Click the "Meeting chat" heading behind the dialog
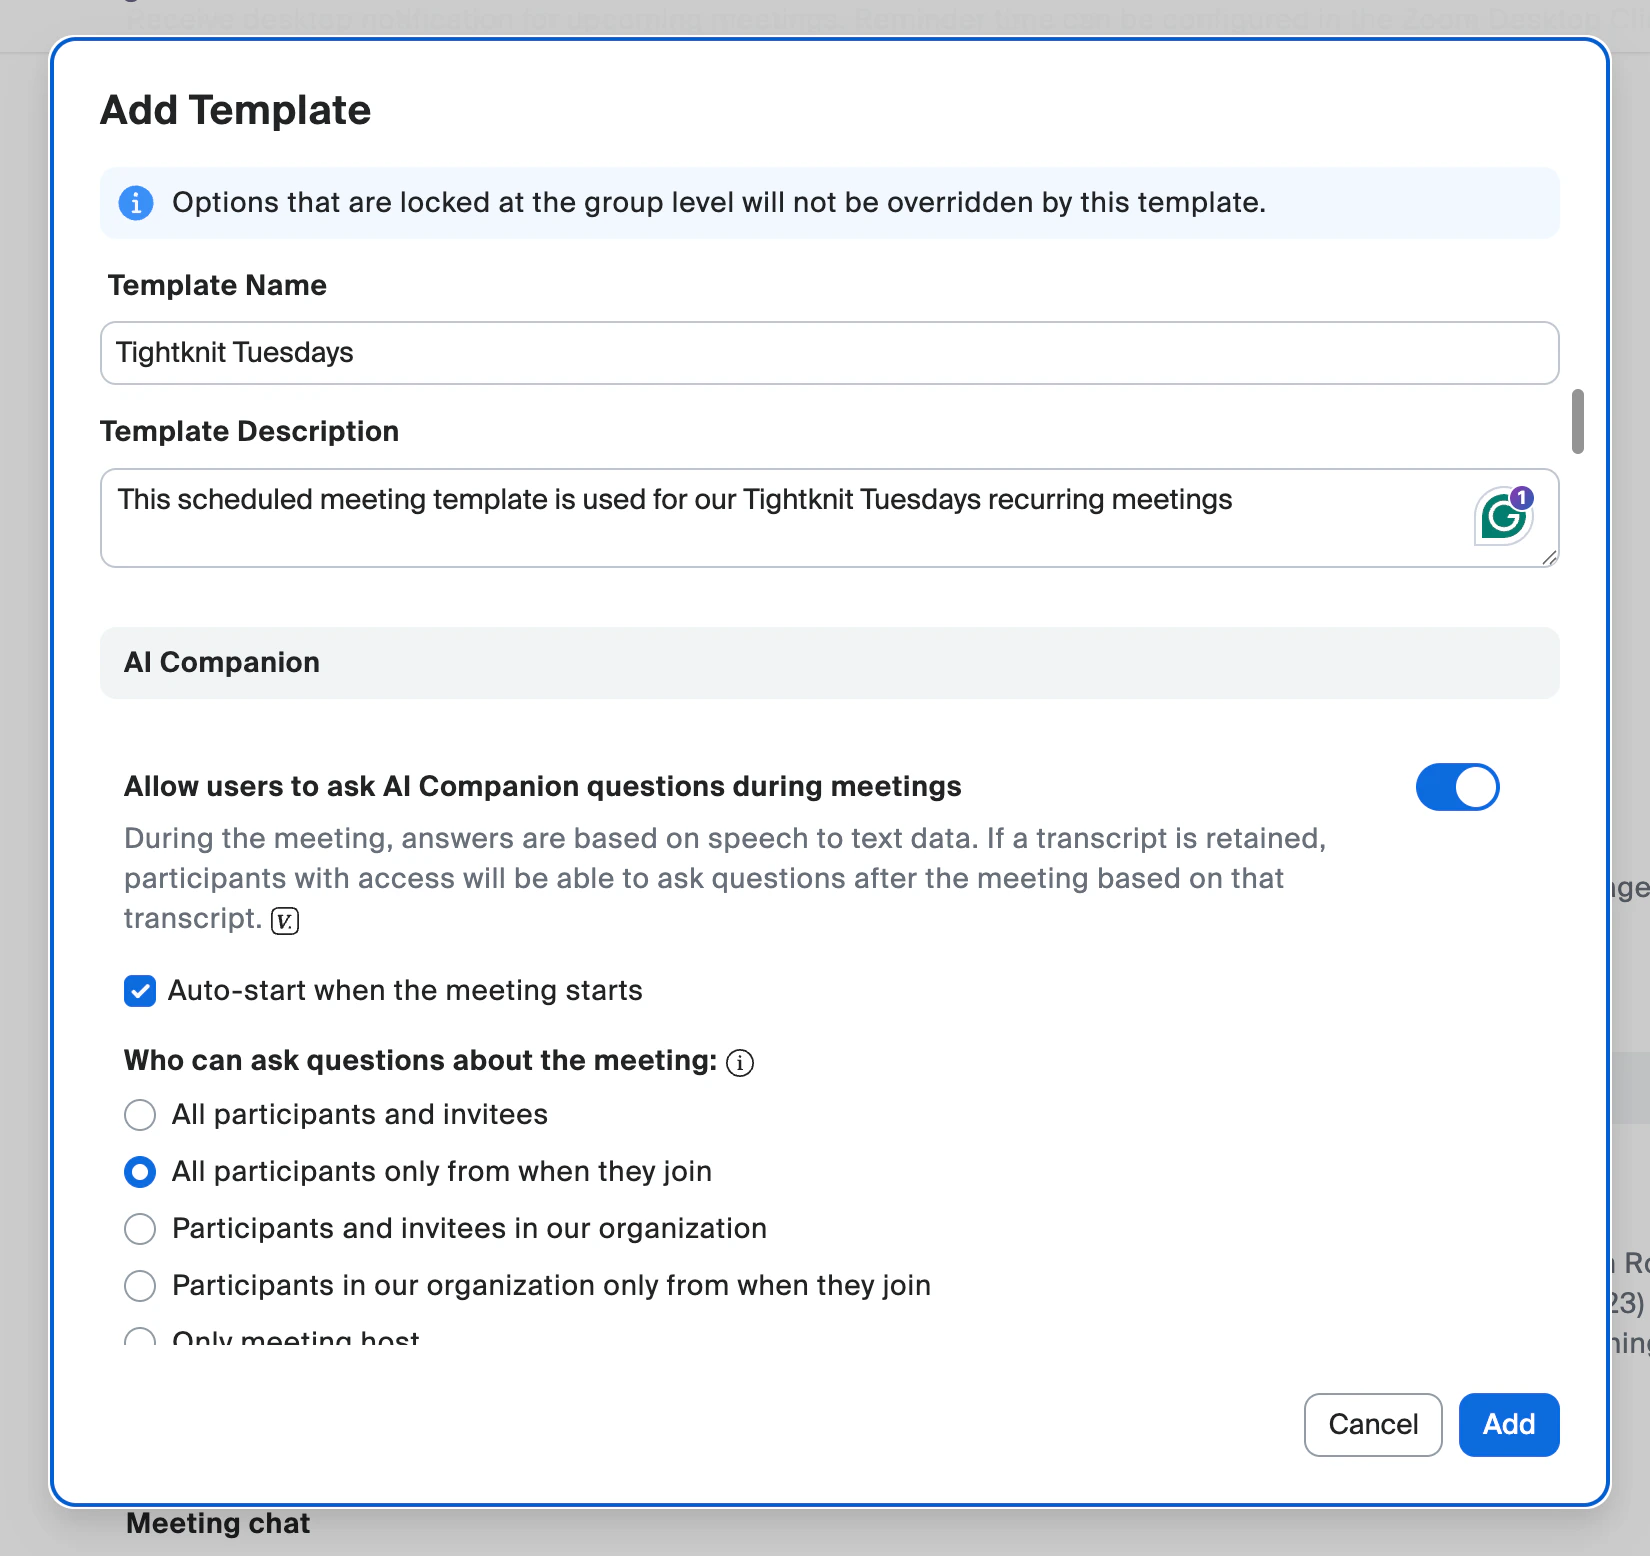 click(x=217, y=1523)
